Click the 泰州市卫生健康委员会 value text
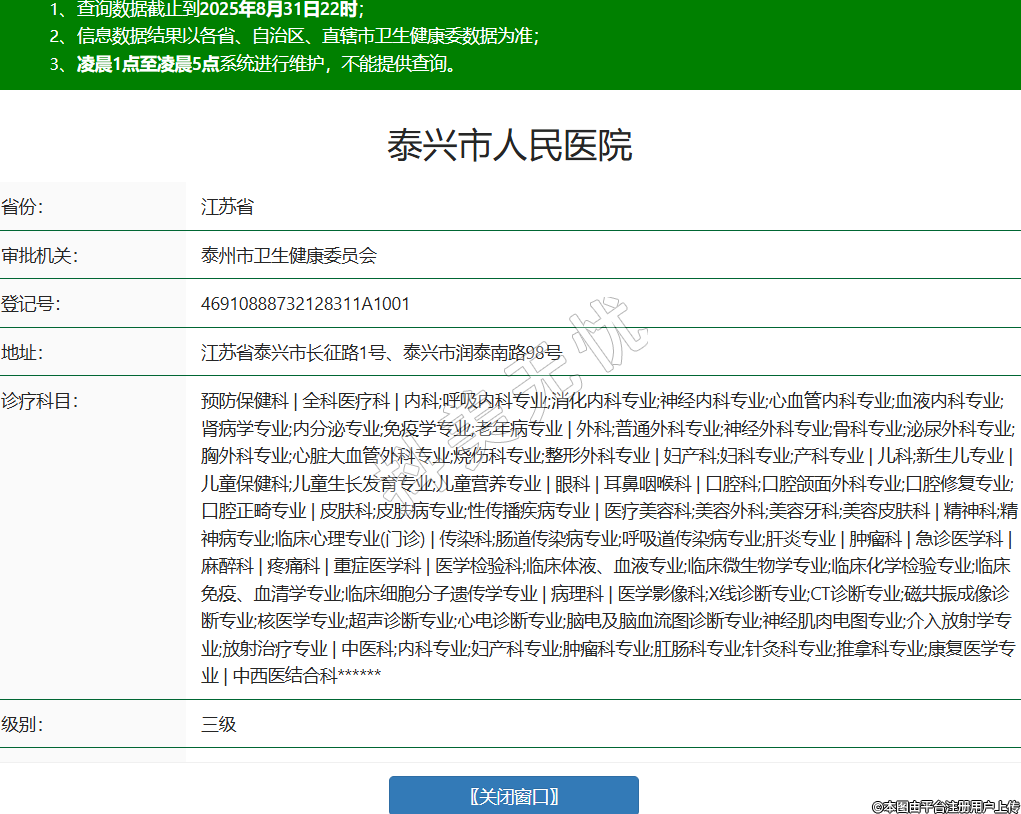Viewport: 1021px width, 814px height. pos(289,255)
